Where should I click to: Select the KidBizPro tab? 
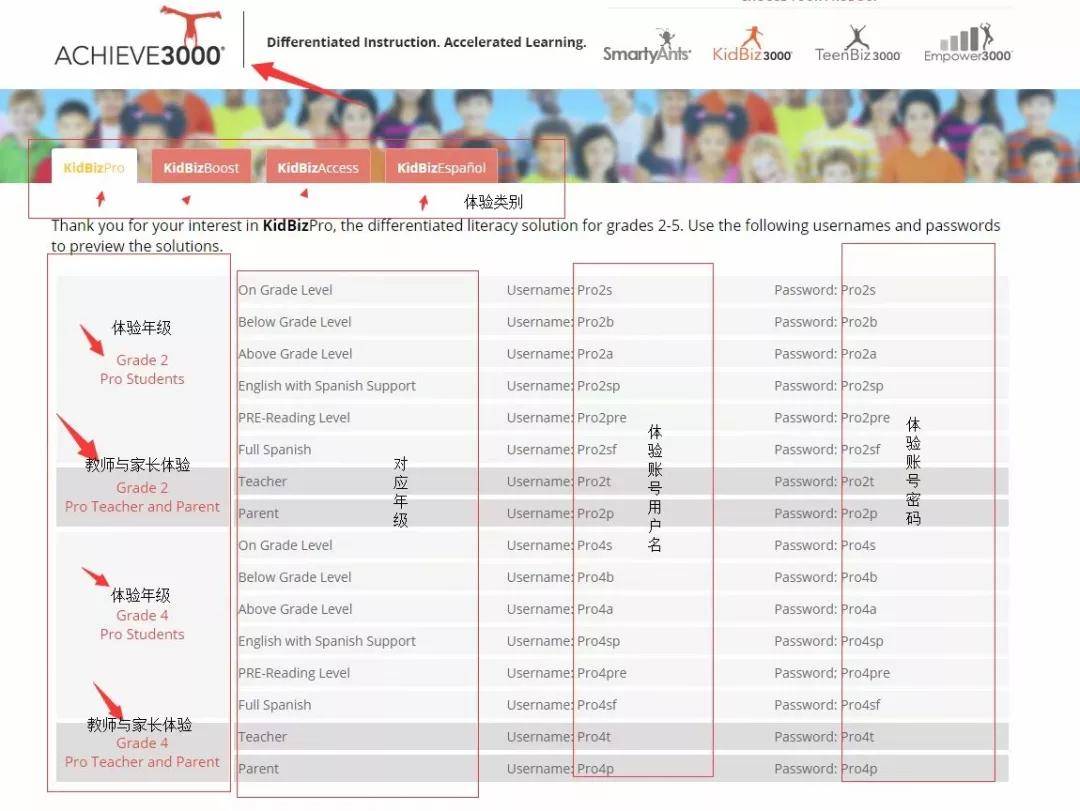click(x=94, y=167)
